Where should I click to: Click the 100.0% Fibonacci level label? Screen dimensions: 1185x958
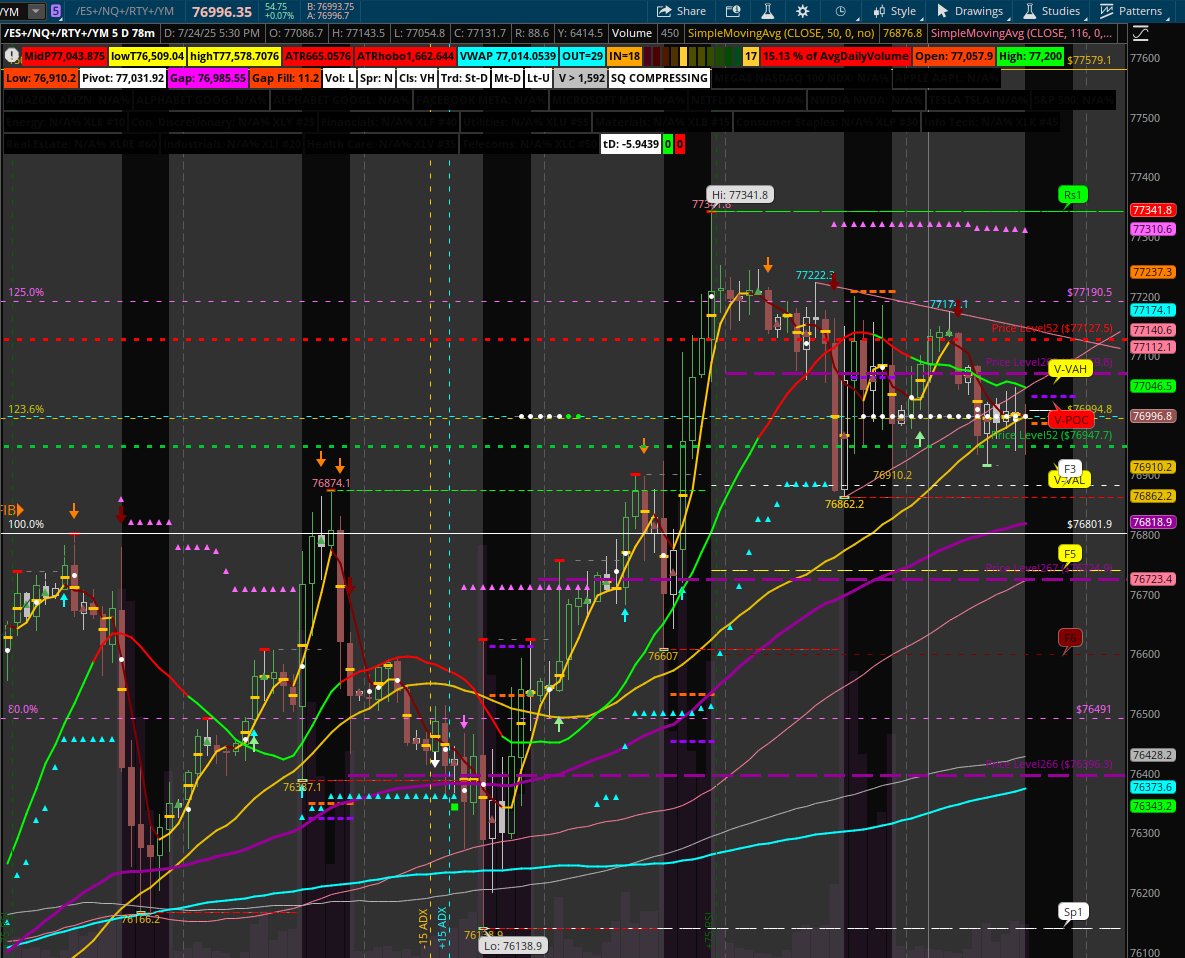pos(26,524)
